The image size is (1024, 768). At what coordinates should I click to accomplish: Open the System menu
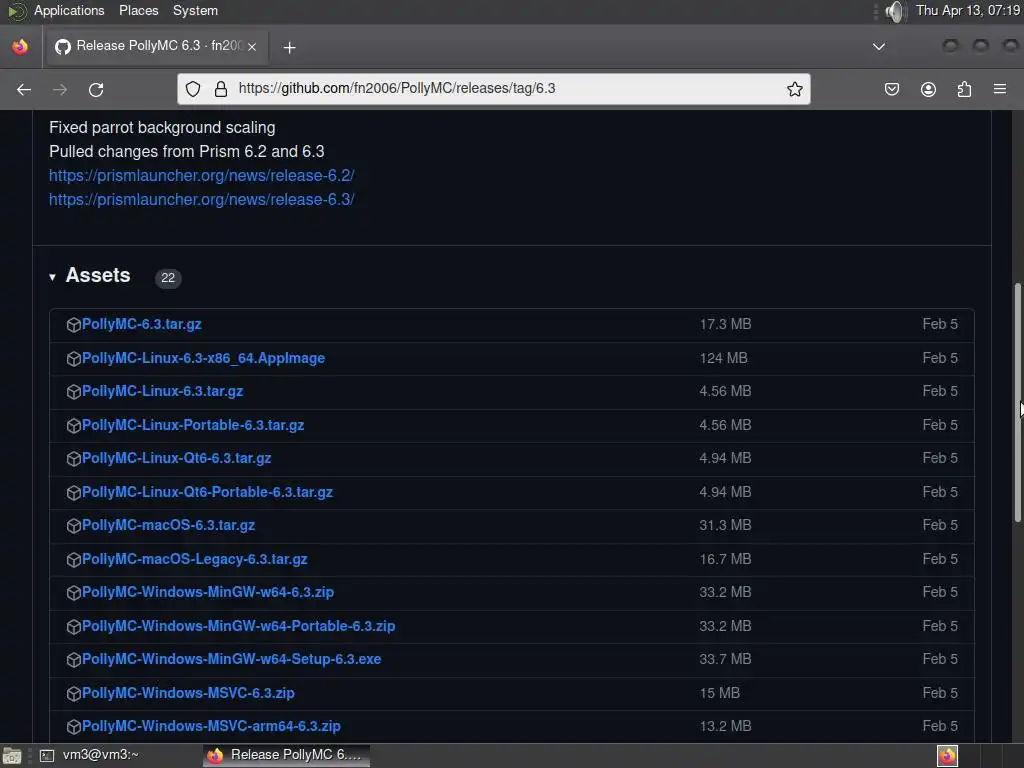[x=195, y=10]
